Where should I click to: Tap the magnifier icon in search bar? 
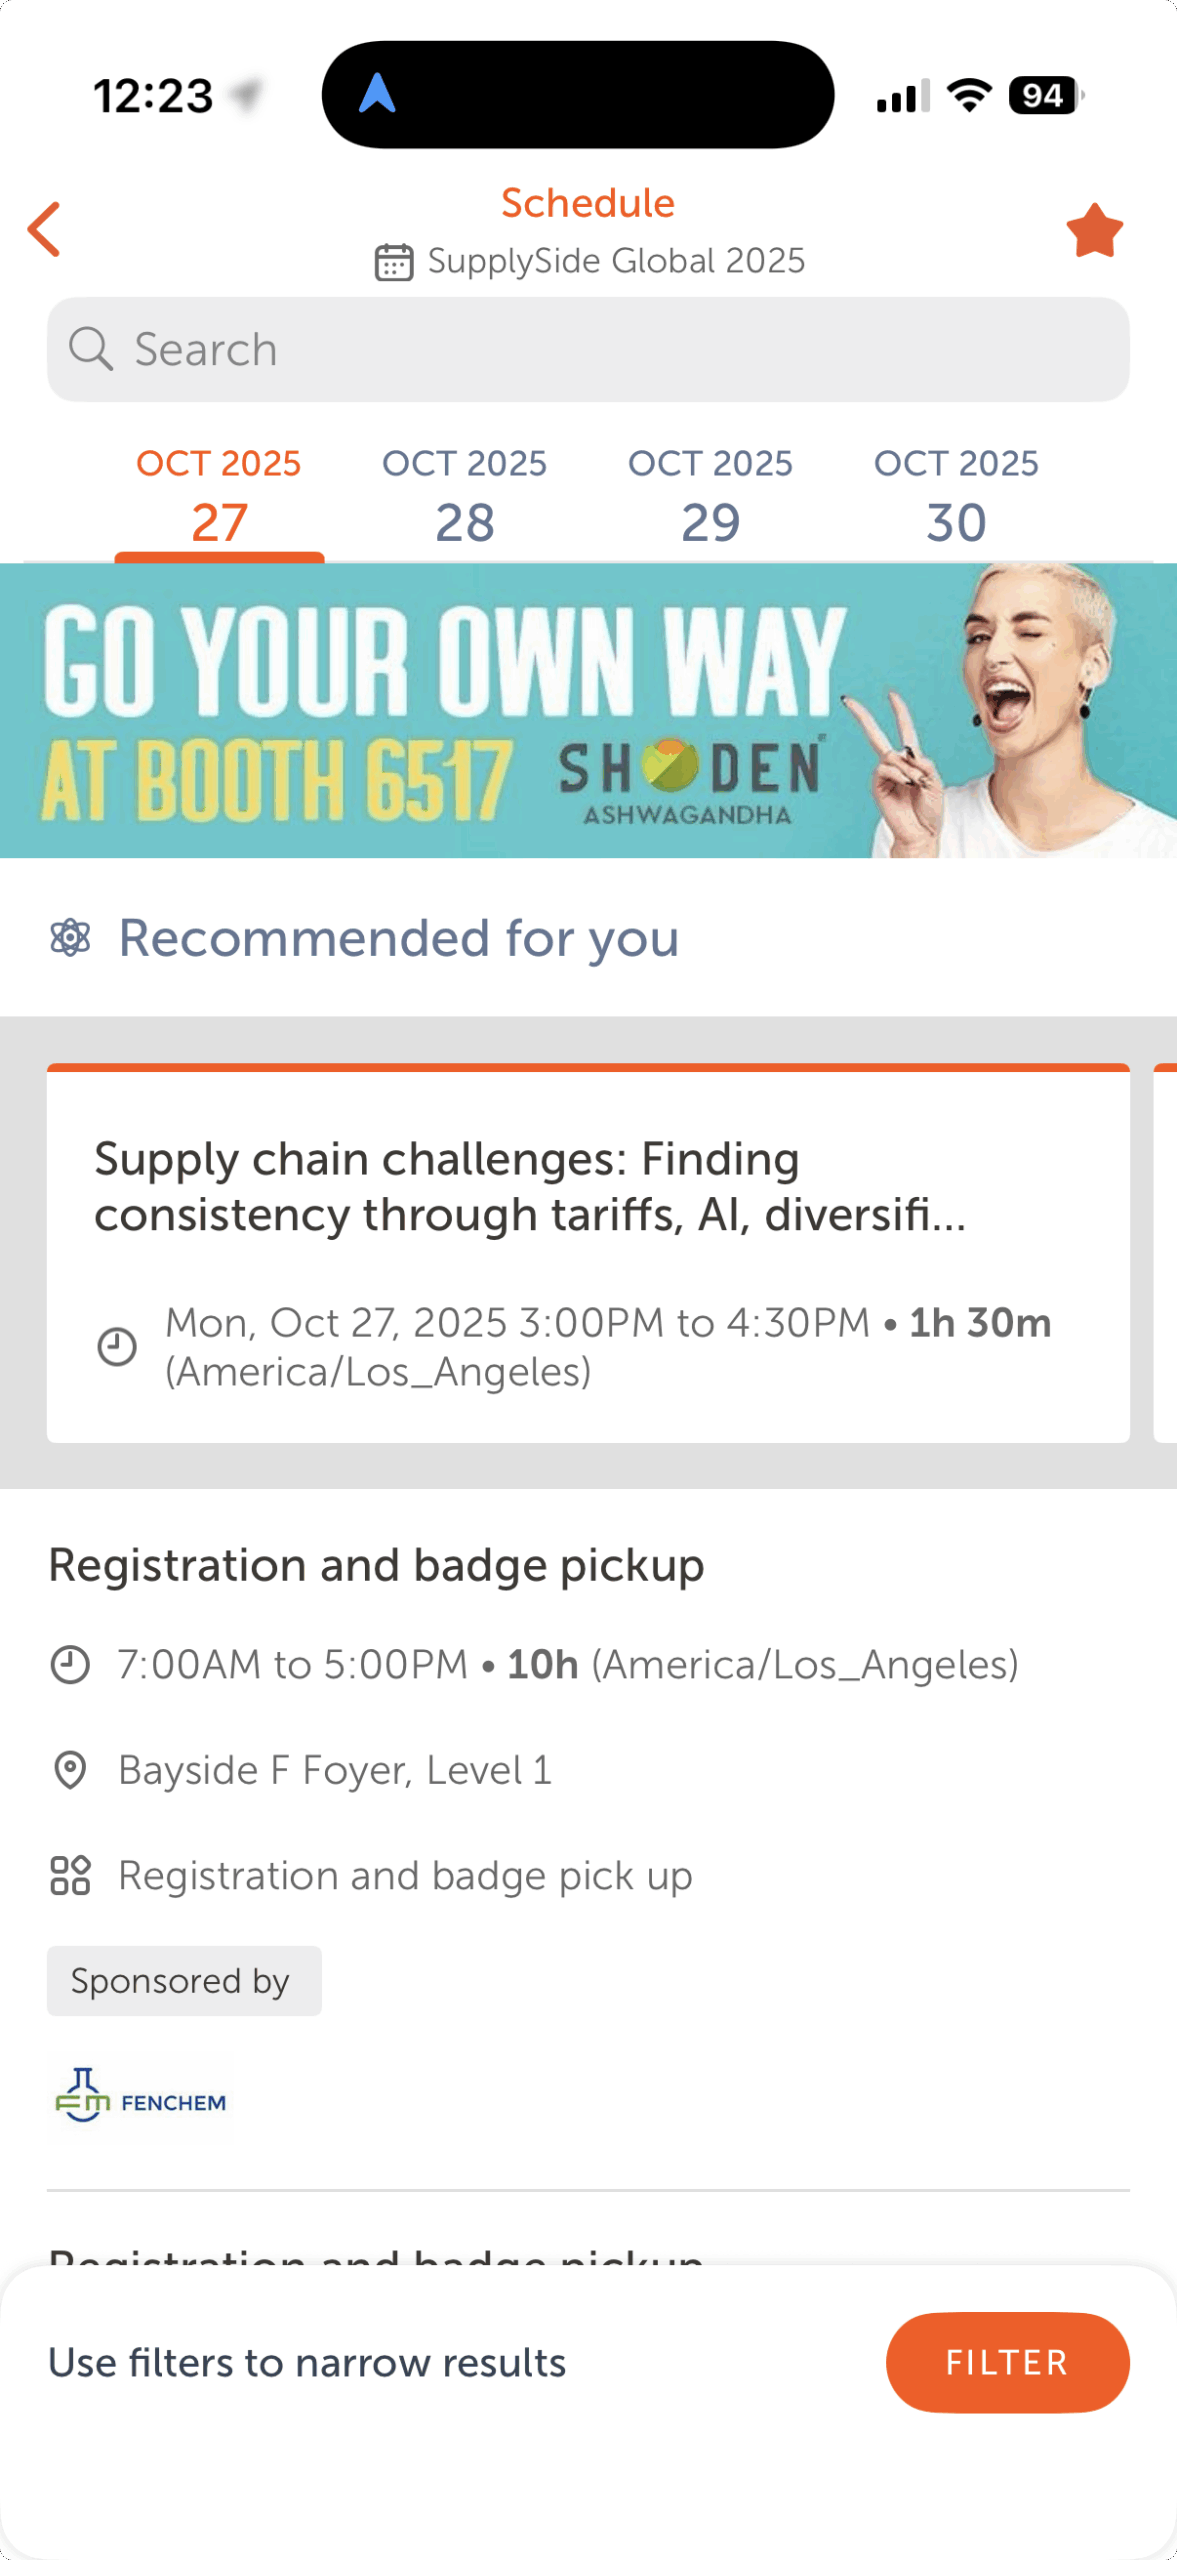[90, 349]
